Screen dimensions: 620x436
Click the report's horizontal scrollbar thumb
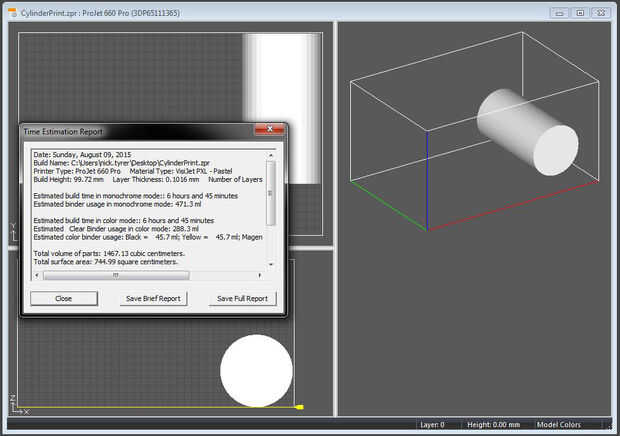[116, 275]
